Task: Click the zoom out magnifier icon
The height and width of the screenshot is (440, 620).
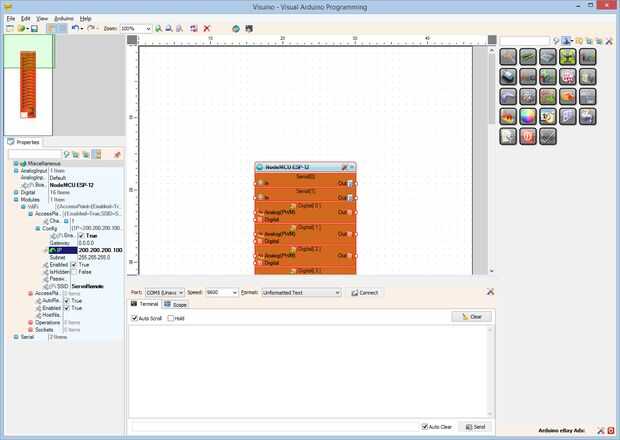Action: [169, 28]
